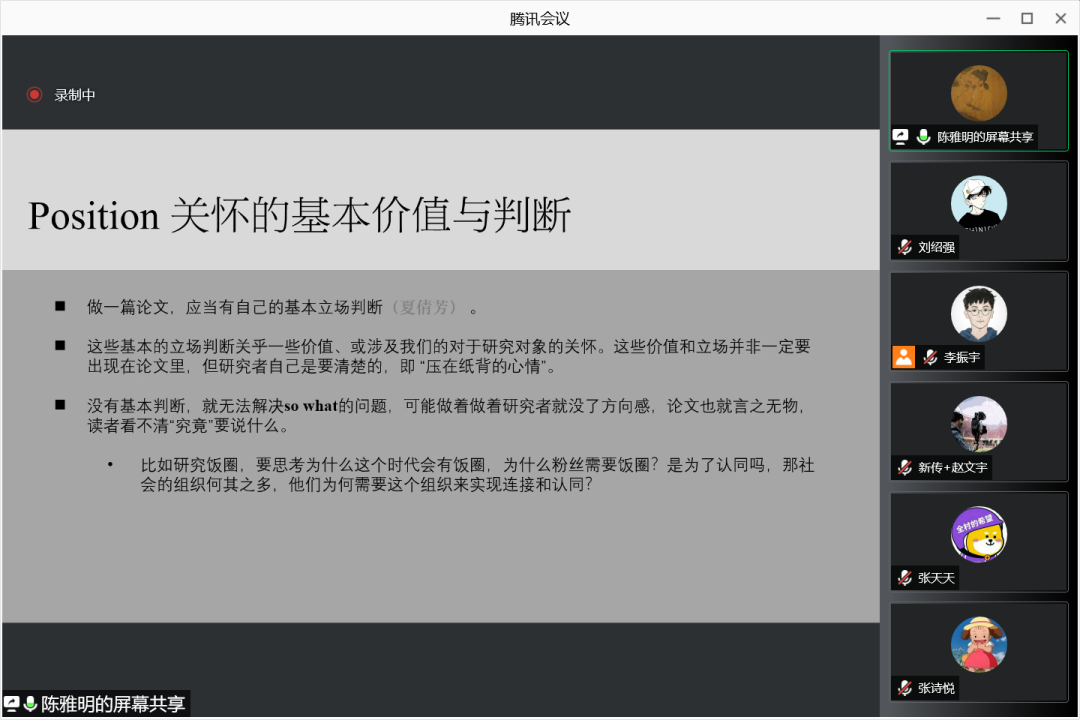Click the bottom-left screen share status icon
Viewport: 1080px width, 720px height.
click(x=12, y=704)
